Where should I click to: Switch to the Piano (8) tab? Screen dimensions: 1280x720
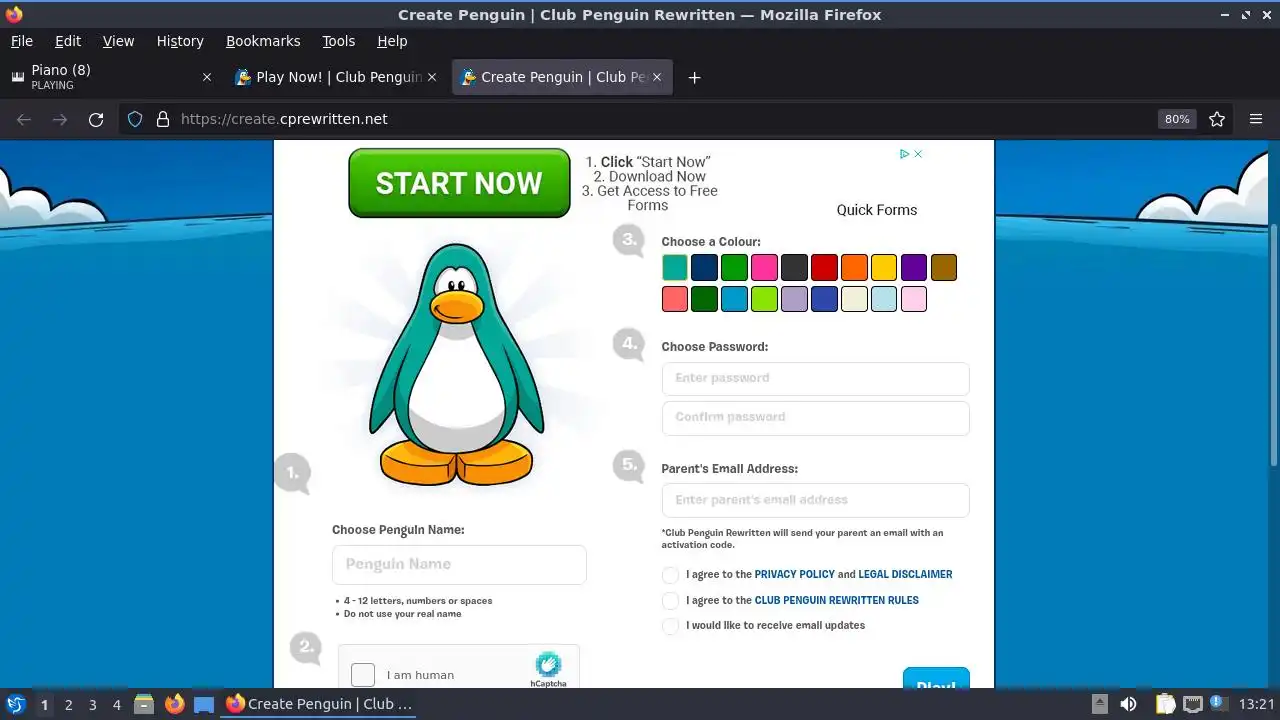coord(110,77)
